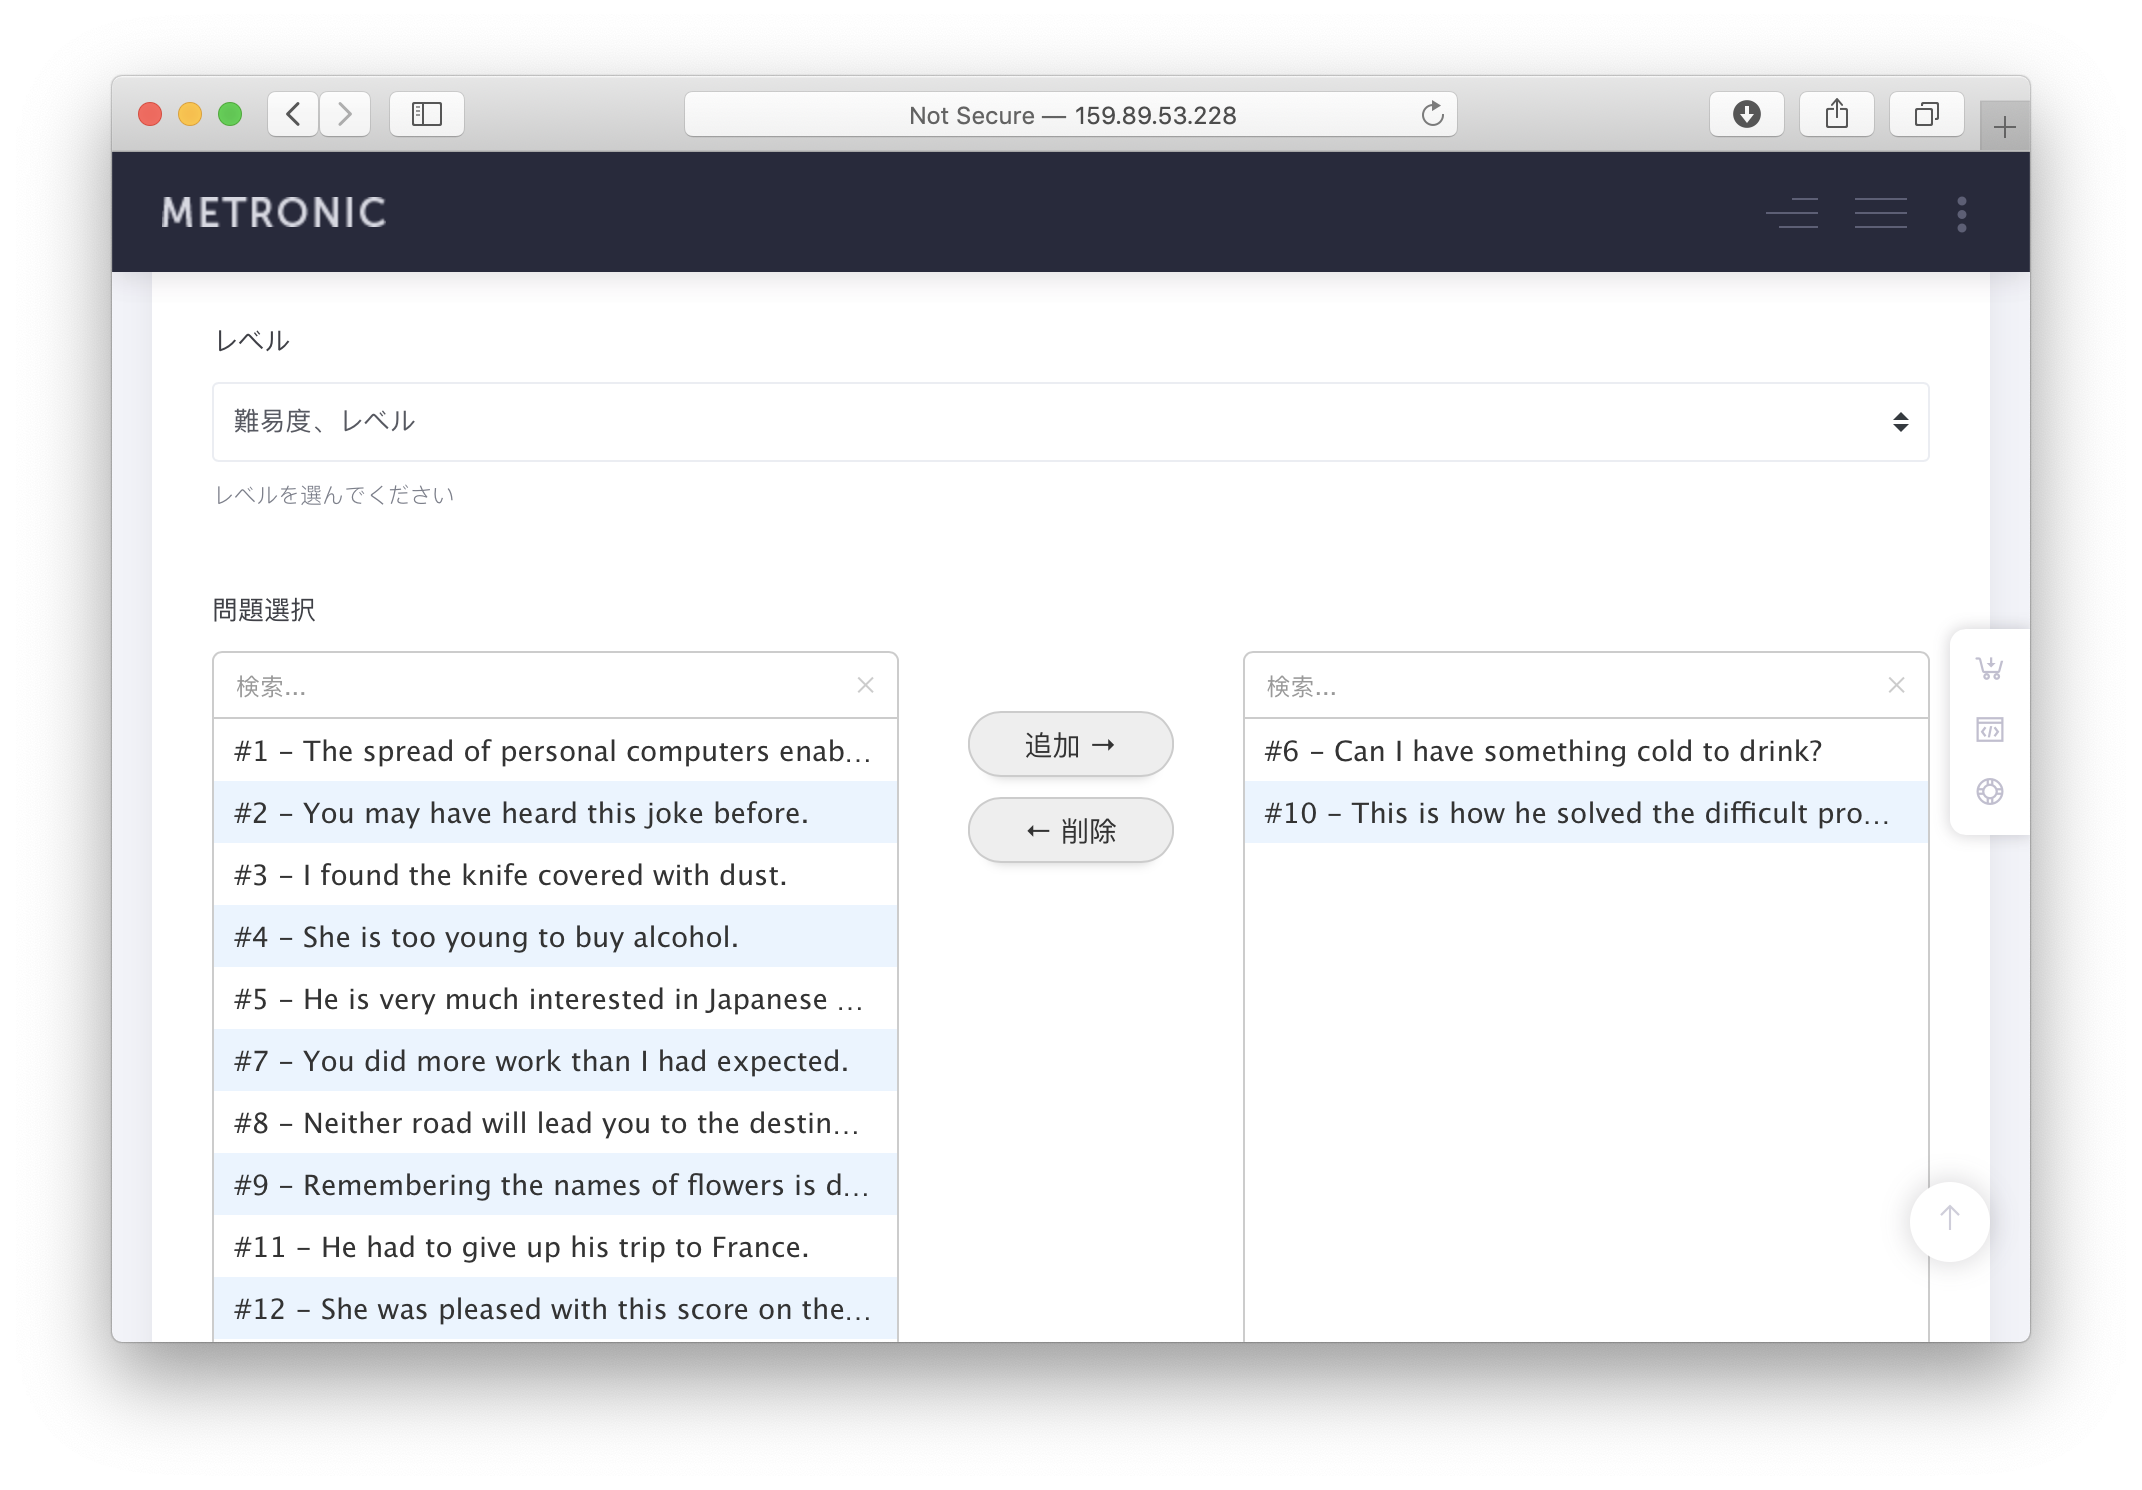2142x1490 pixels.
Task: Click the code layout builder icon
Action: pos(1989,730)
